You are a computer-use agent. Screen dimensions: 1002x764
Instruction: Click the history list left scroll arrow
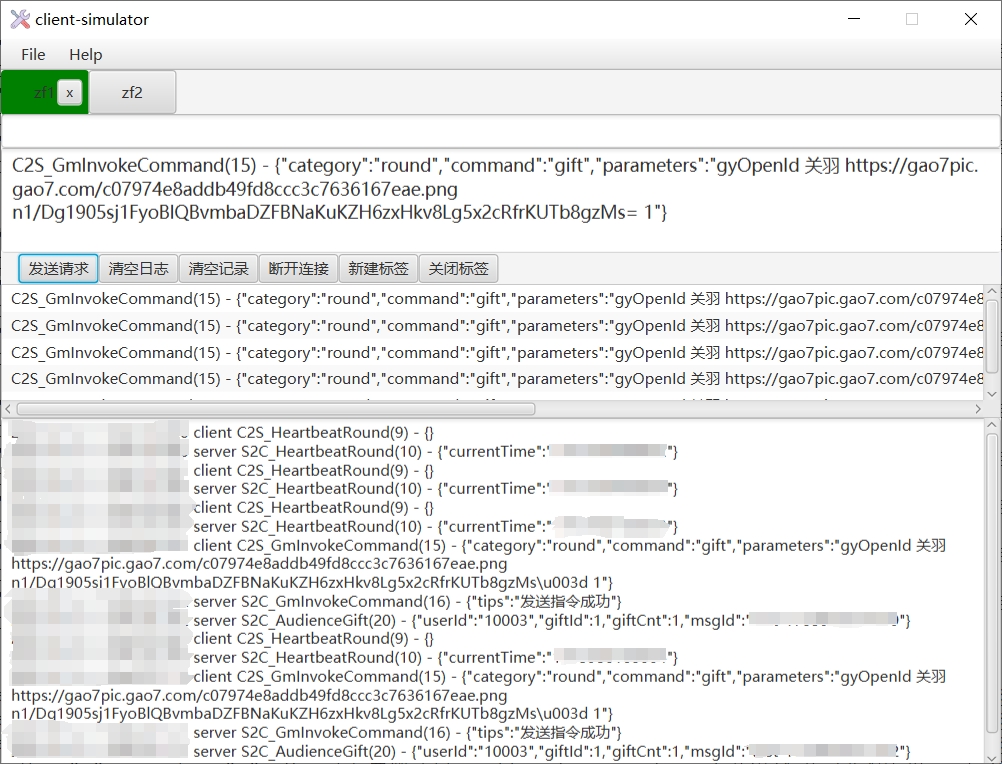tap(8, 409)
